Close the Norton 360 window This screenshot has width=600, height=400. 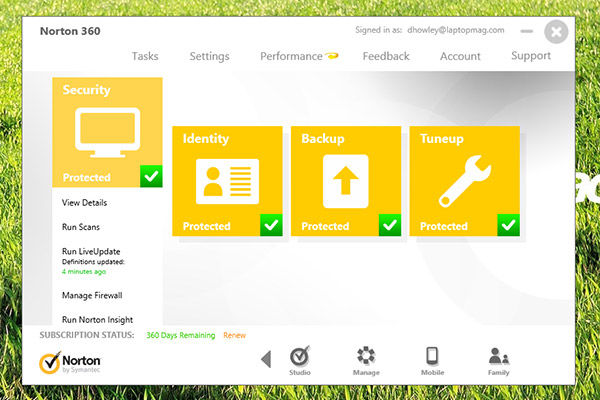pyautogui.click(x=556, y=32)
